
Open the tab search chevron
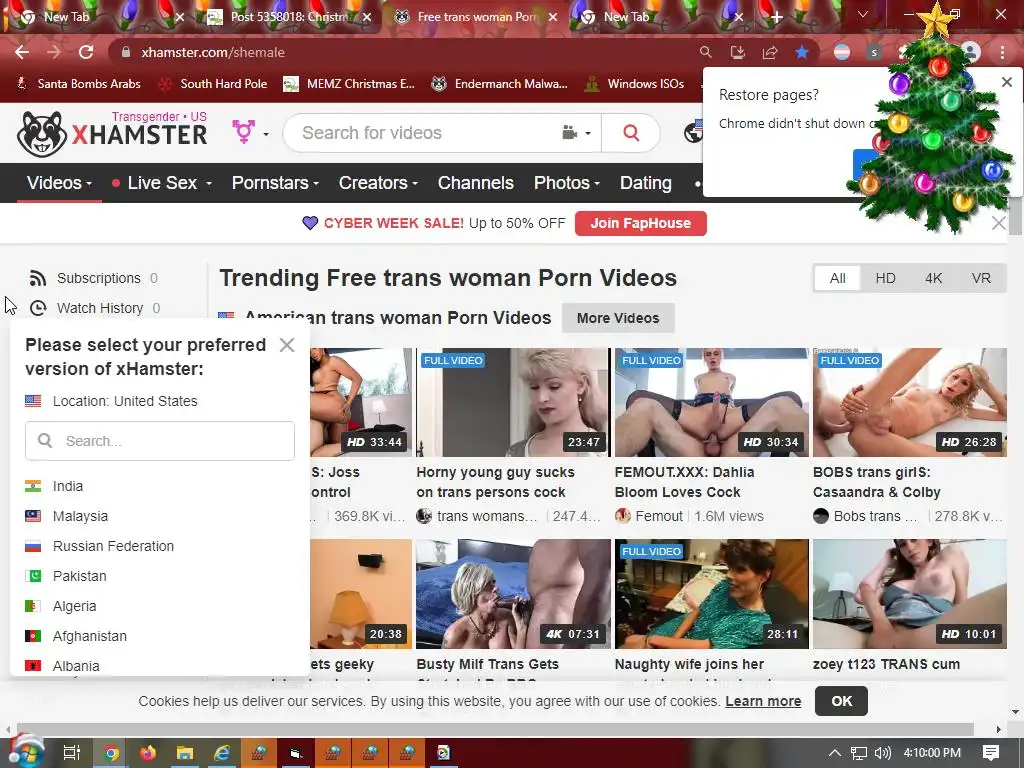point(862,14)
